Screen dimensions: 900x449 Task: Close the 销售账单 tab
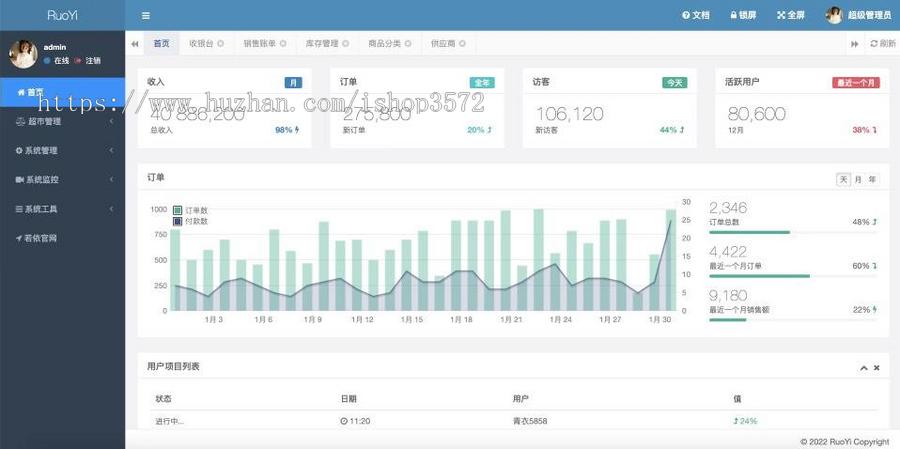pyautogui.click(x=283, y=44)
